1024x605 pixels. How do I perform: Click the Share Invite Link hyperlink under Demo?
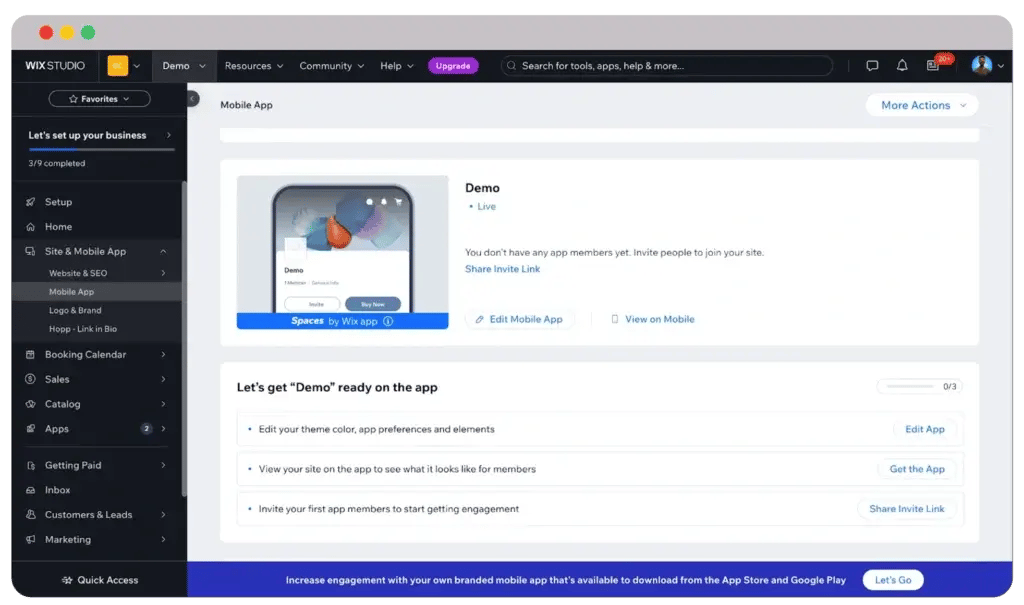tap(502, 269)
